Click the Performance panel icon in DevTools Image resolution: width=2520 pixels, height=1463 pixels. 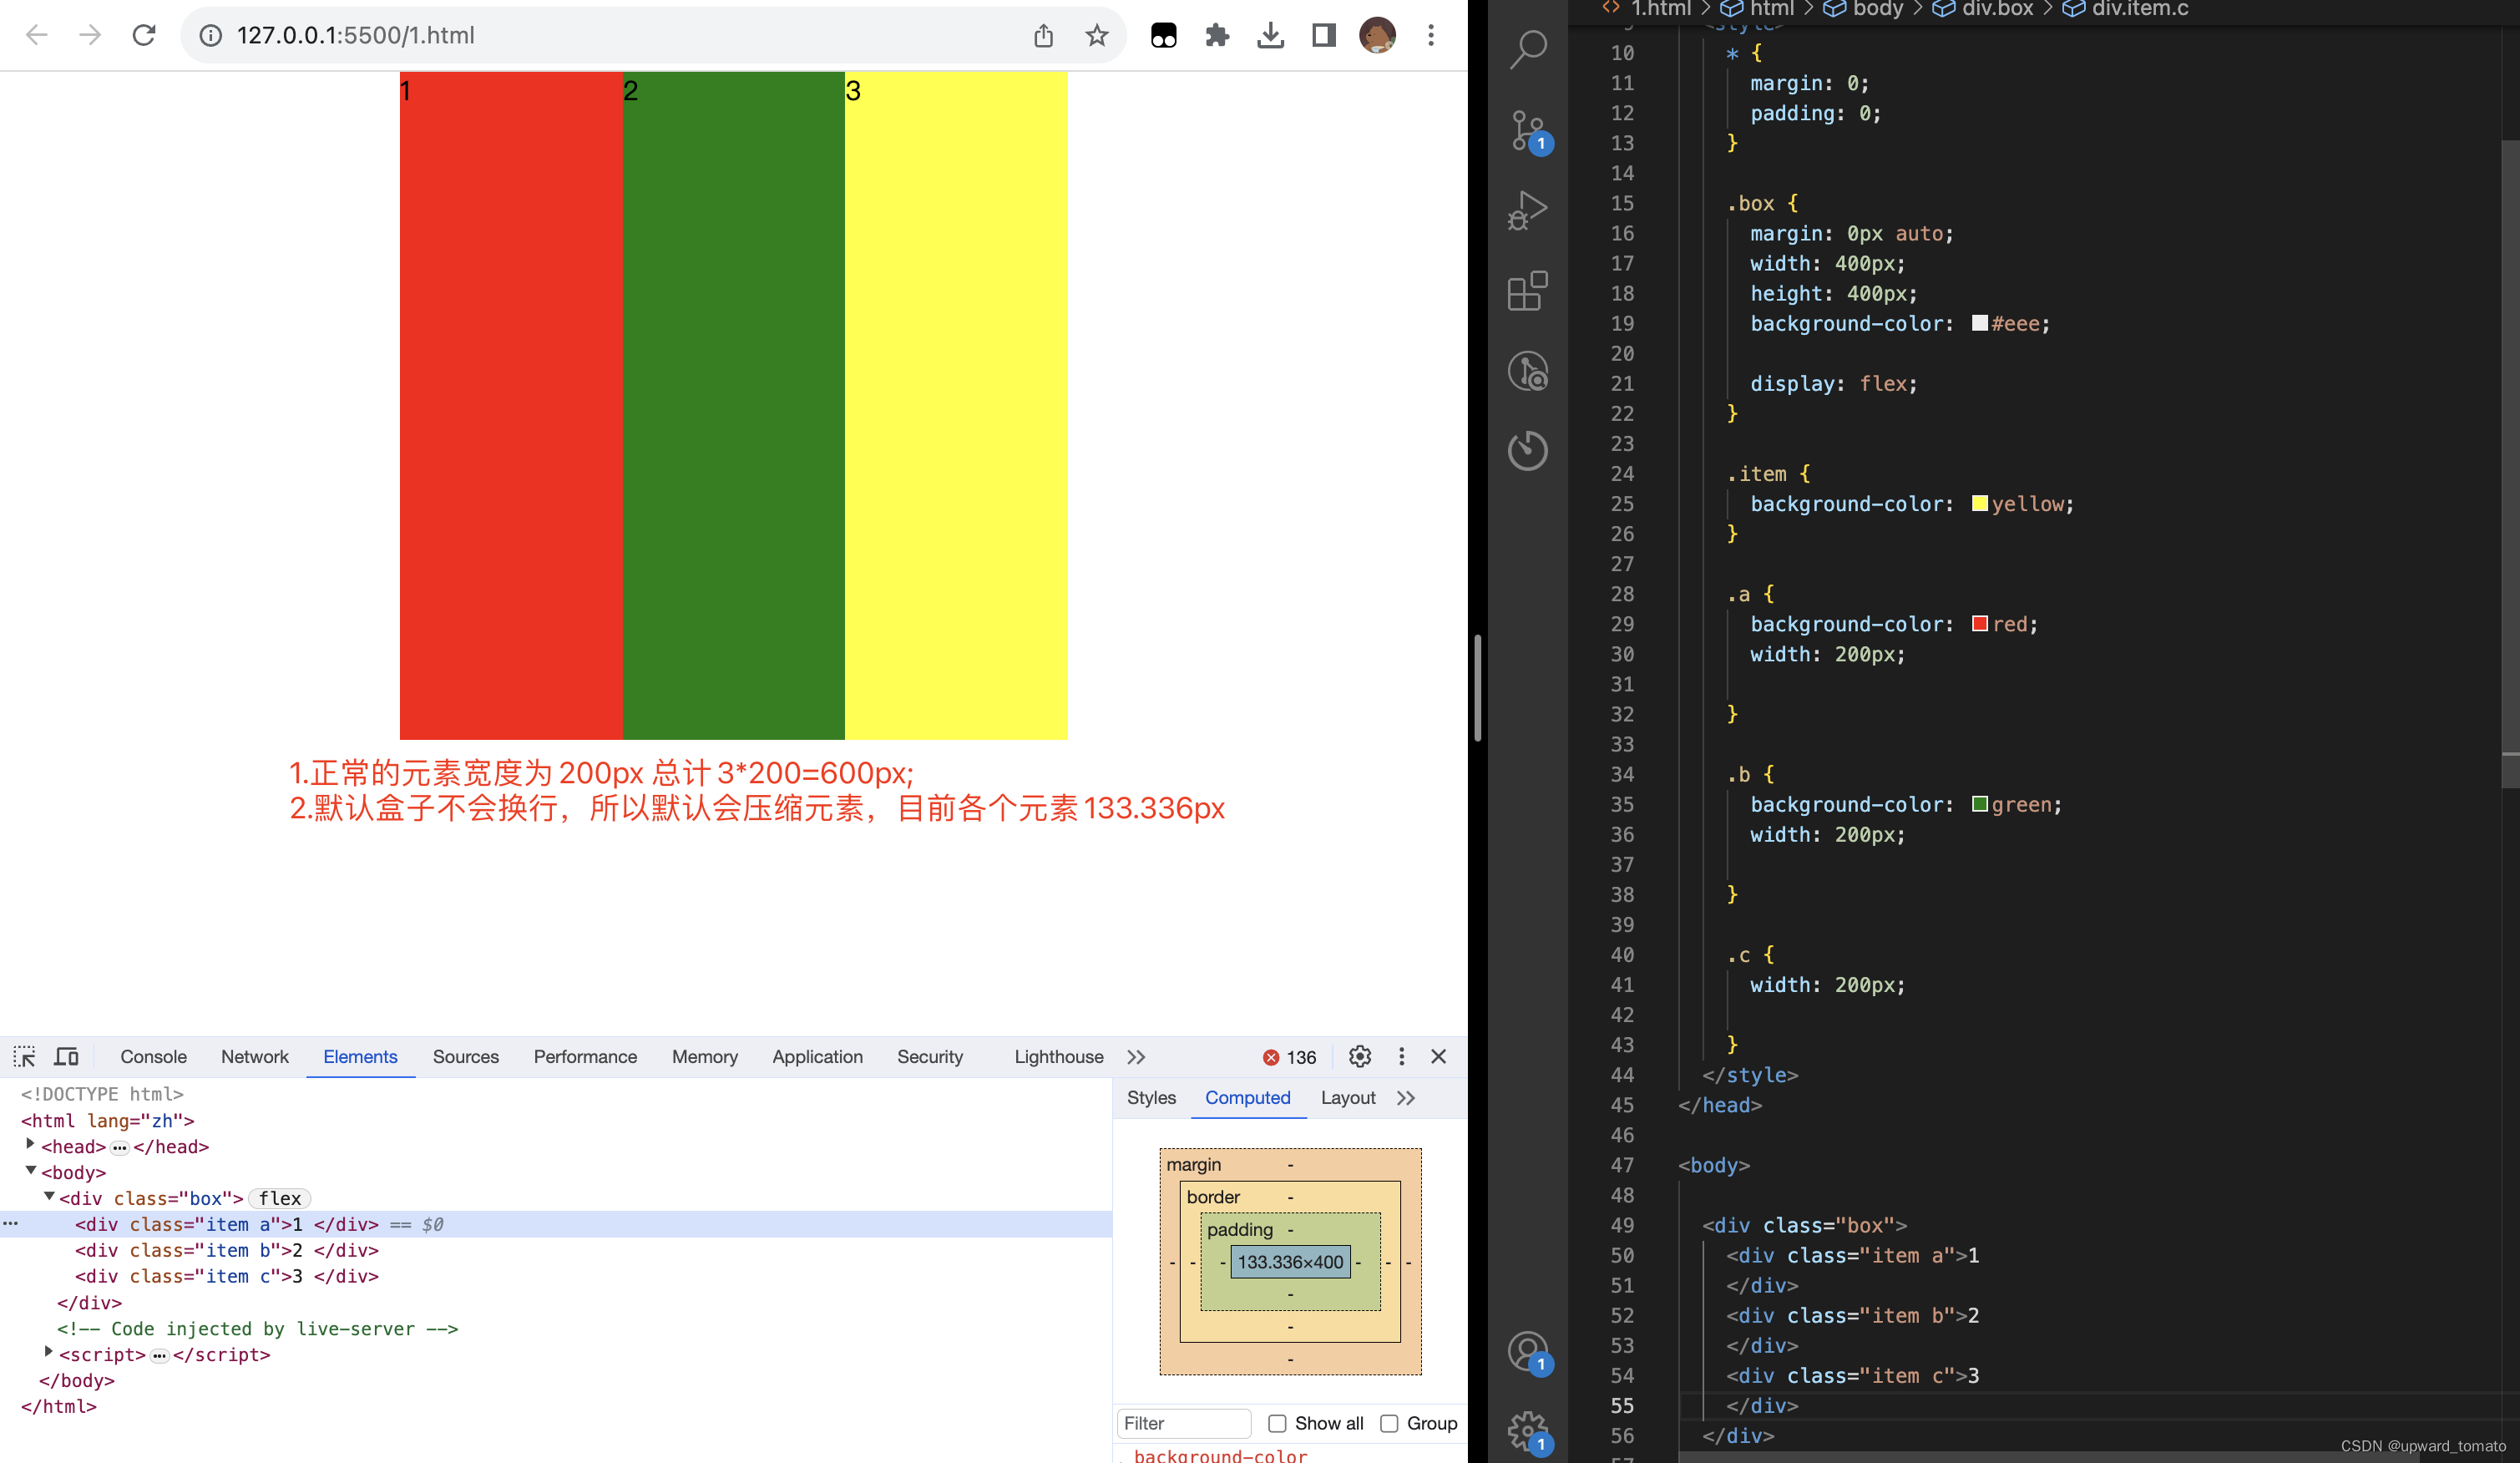click(585, 1057)
